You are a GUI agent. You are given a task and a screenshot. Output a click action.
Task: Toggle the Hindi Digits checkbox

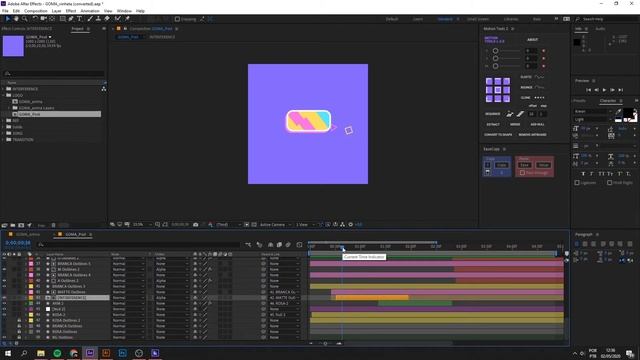tap(609, 183)
